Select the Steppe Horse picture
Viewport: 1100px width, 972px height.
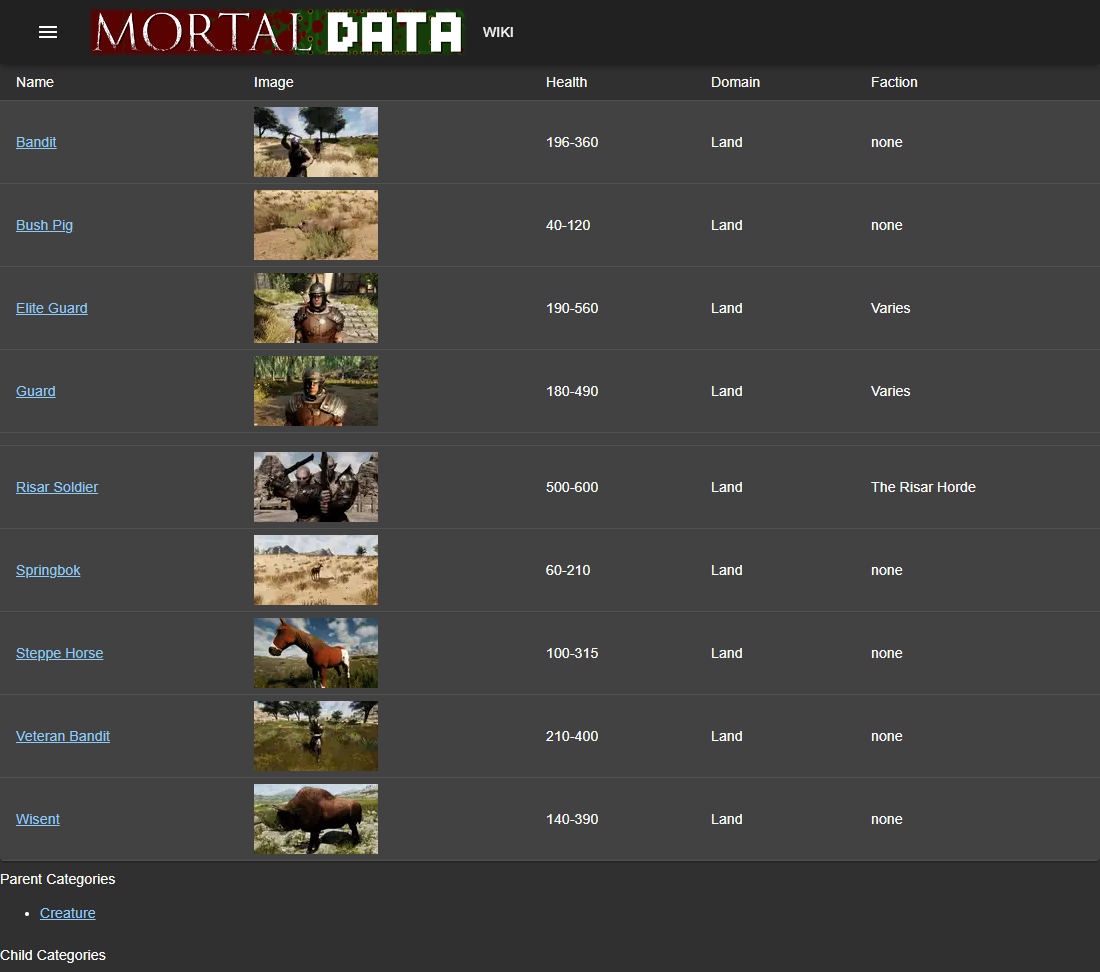(316, 653)
